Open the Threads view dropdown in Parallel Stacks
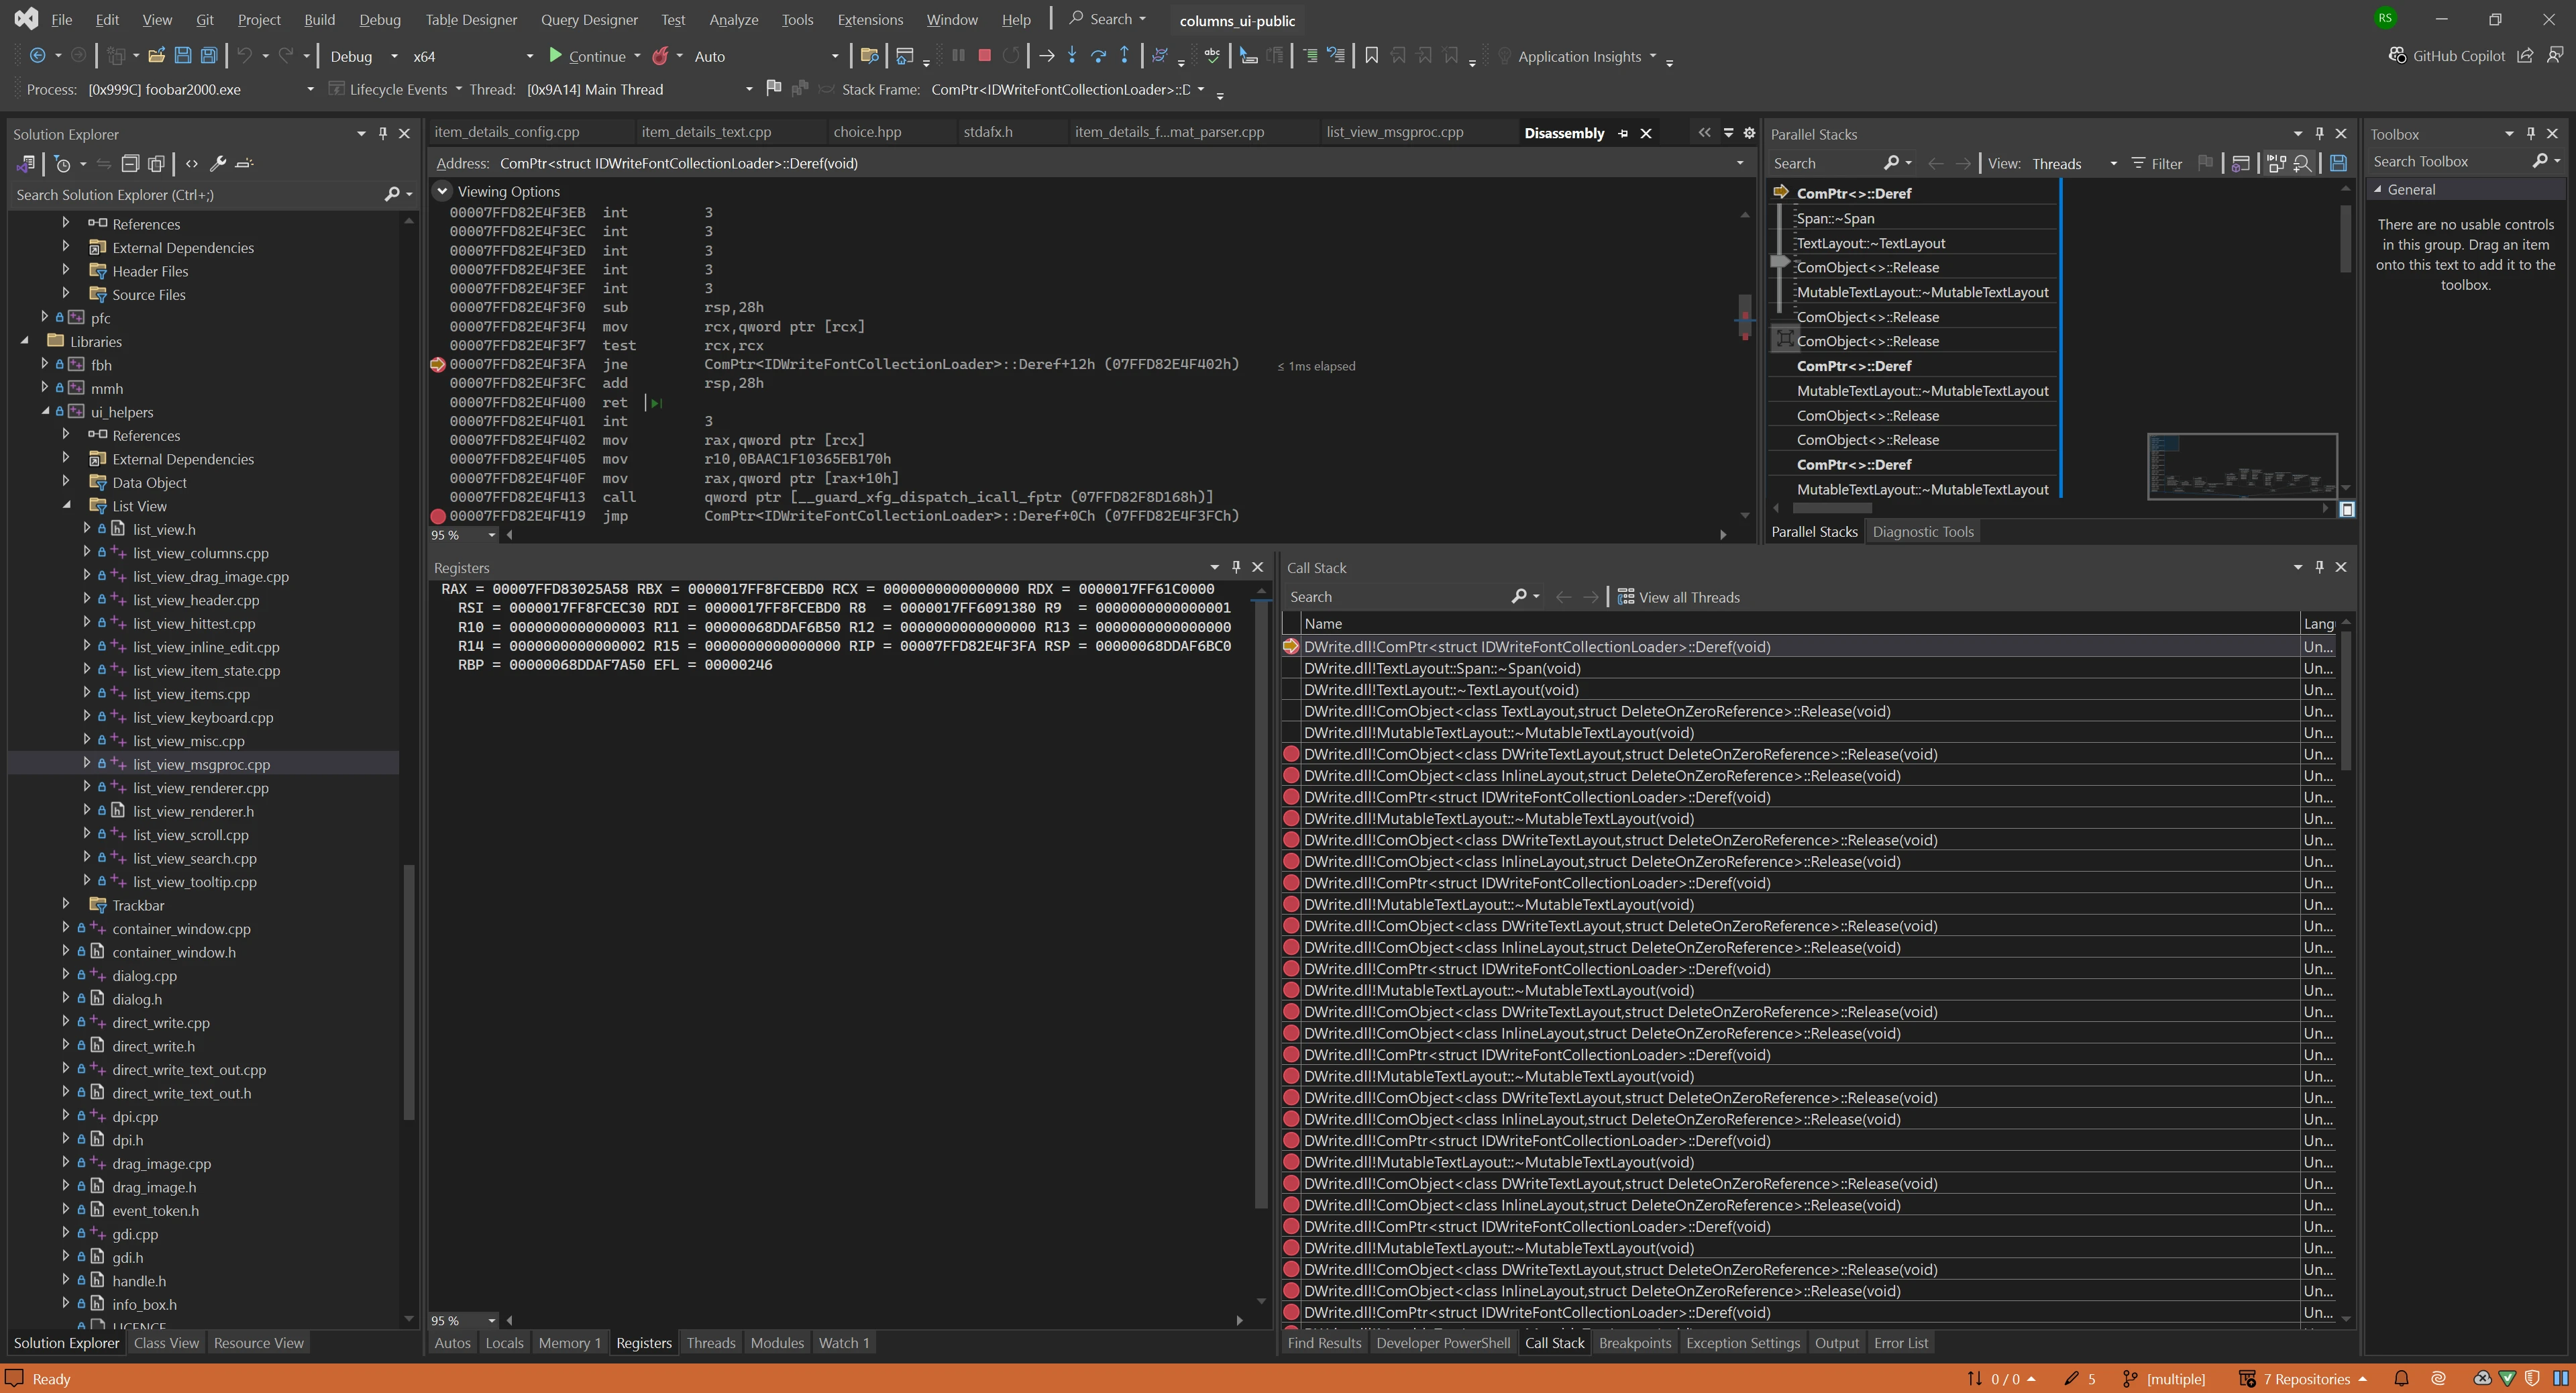Image resolution: width=2576 pixels, height=1393 pixels. [2113, 163]
